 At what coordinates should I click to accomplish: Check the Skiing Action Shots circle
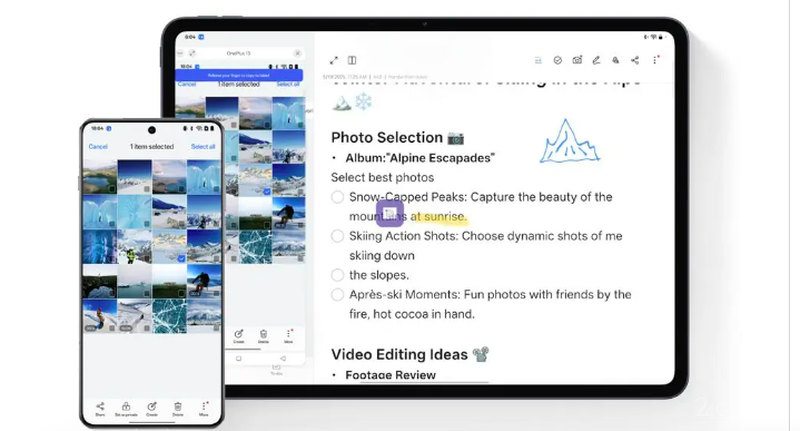(337, 236)
